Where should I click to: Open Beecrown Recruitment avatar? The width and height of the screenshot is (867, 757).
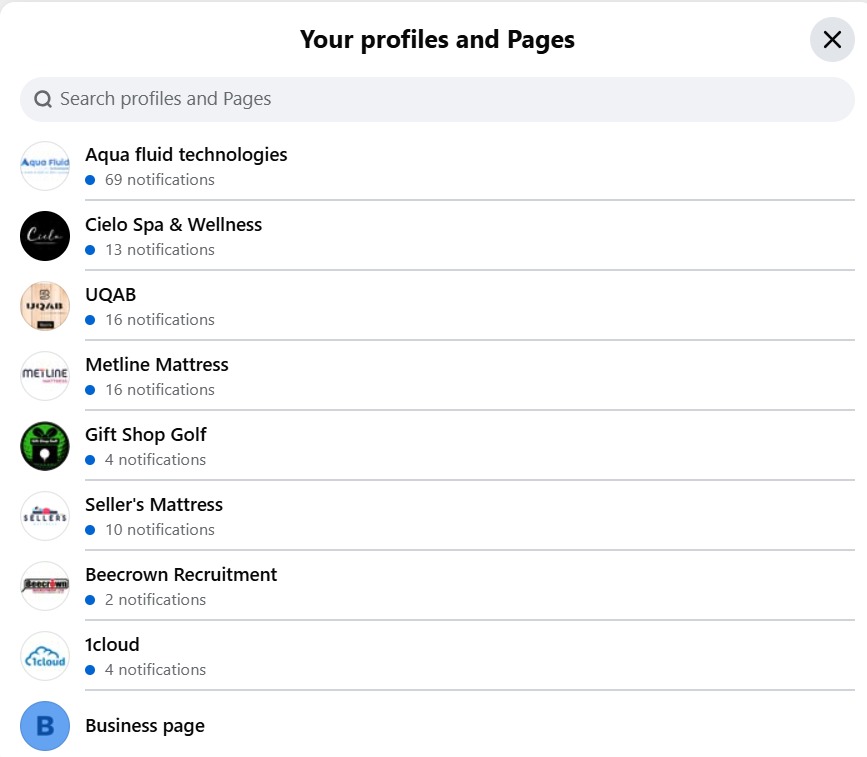tap(45, 586)
